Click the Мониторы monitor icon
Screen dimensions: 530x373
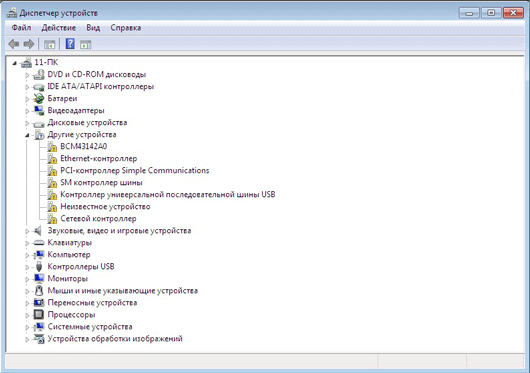click(x=39, y=279)
